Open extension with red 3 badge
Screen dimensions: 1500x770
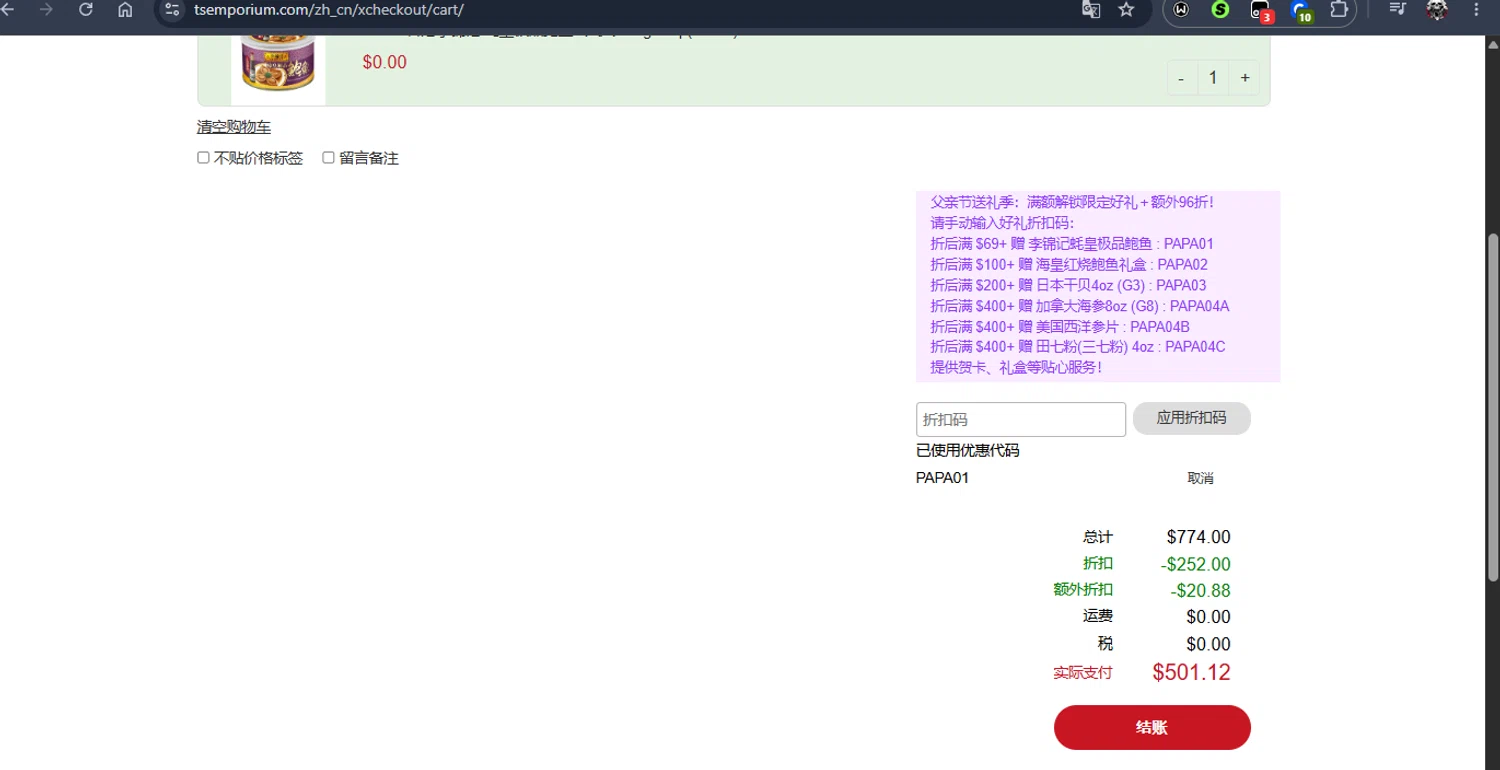[1261, 10]
